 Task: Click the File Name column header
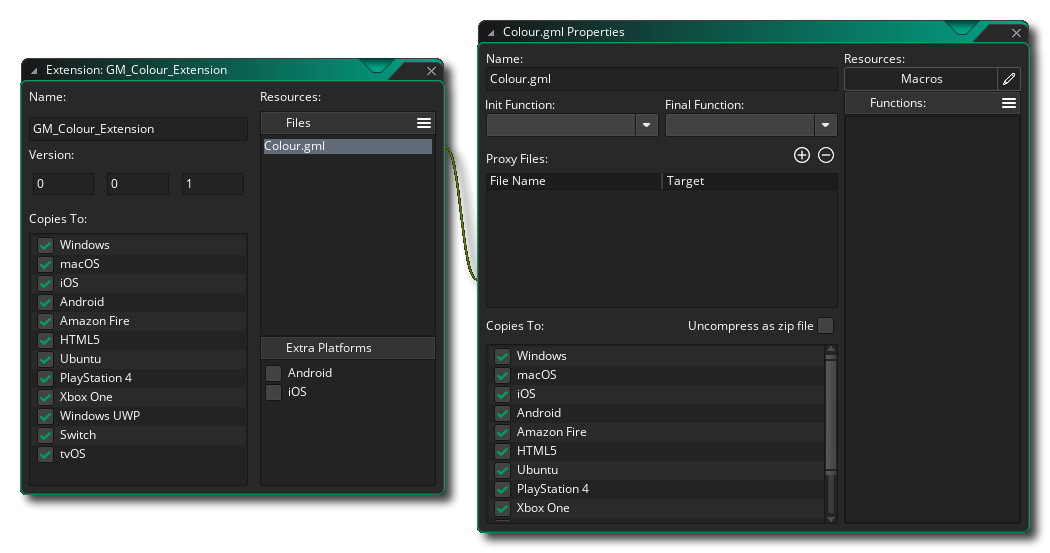573,181
